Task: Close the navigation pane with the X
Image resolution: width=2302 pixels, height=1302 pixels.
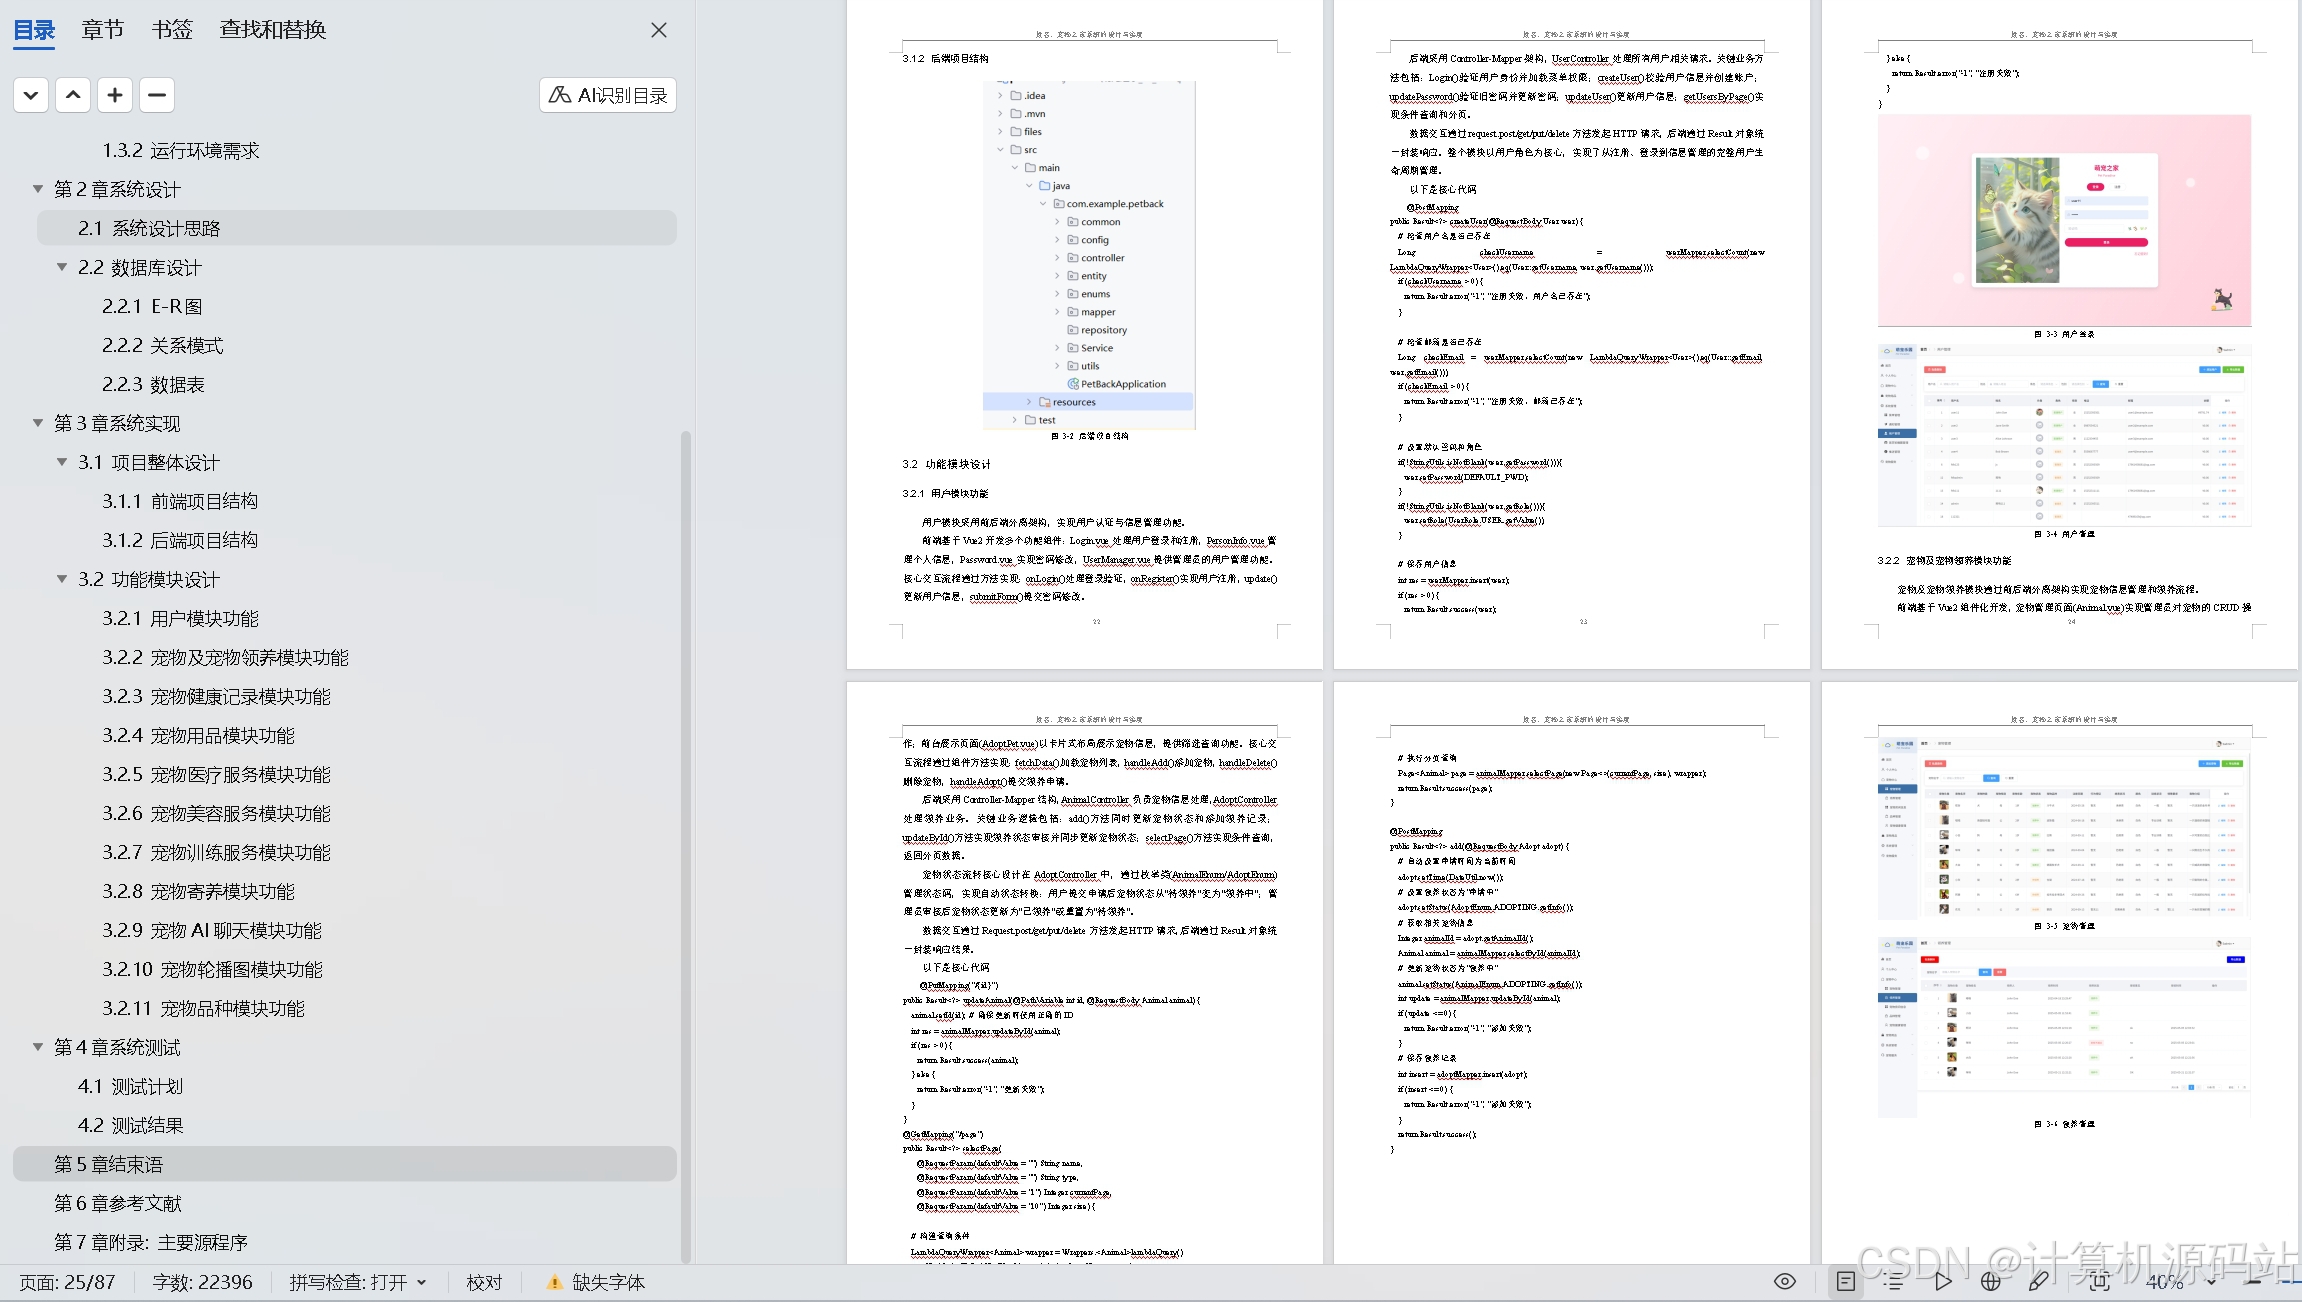Action: tap(658, 30)
